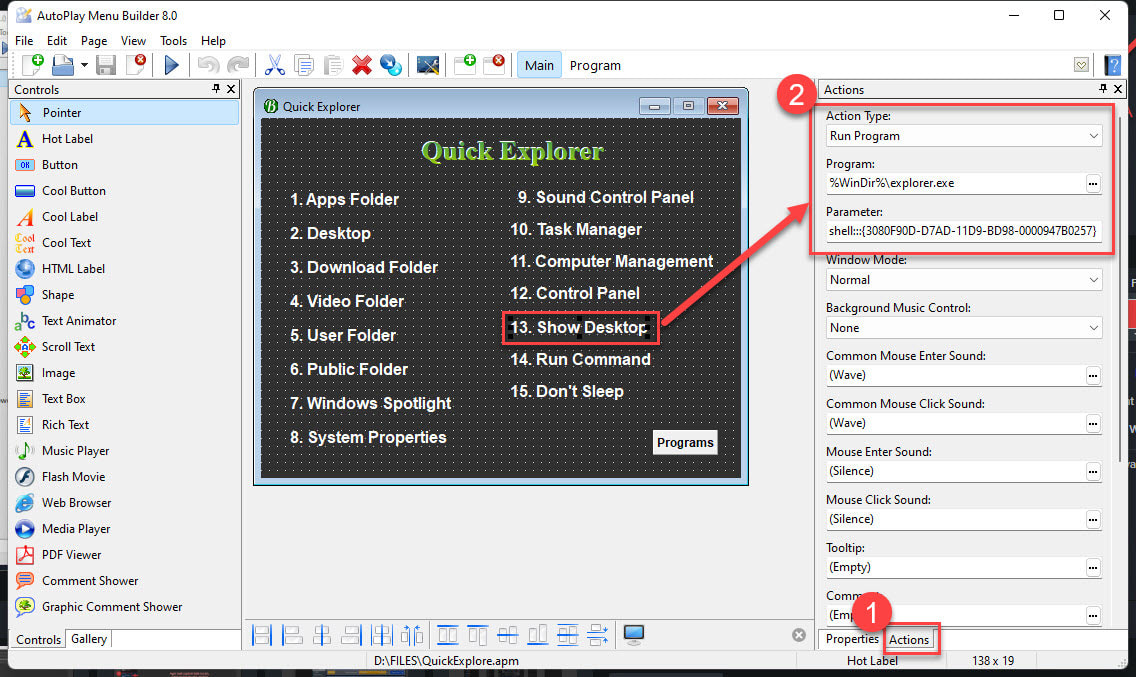The height and width of the screenshot is (677, 1136).
Task: Open the Help menu
Action: [x=213, y=41]
